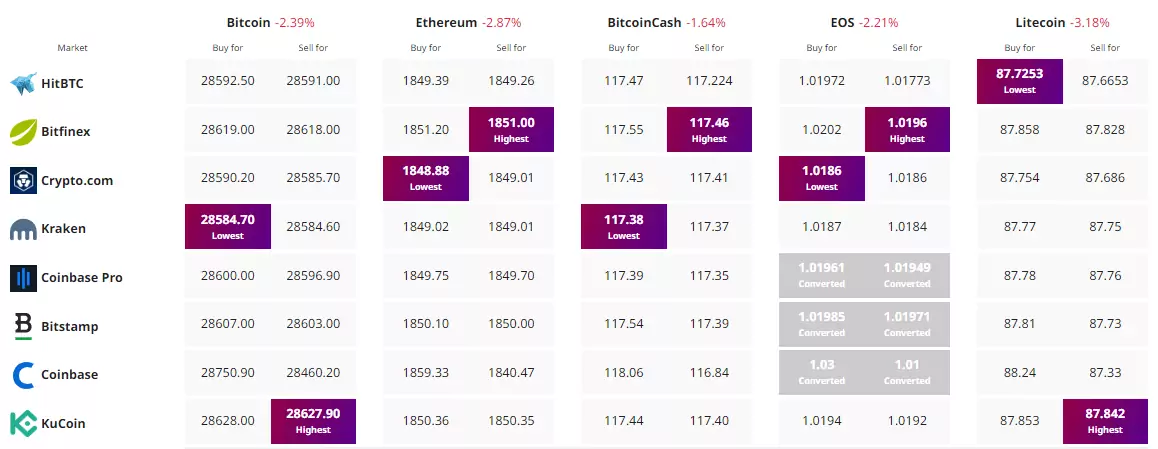Screen dimensions: 1158x449
Task: Click the Coinbase blue C icon
Action: [x=24, y=374]
